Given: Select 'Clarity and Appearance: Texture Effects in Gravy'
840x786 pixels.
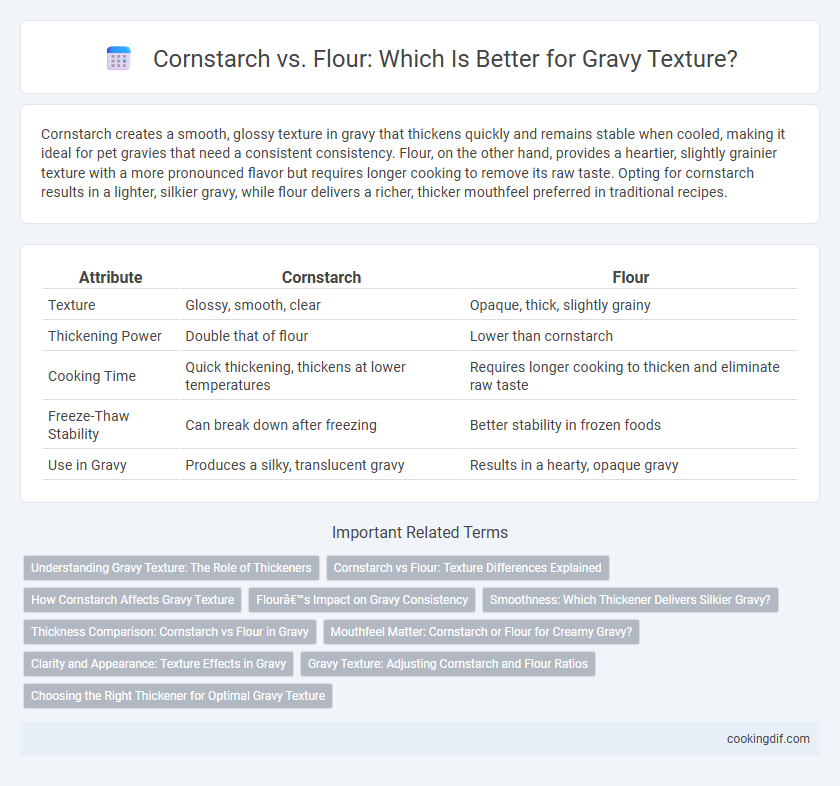Looking at the screenshot, I should tap(159, 664).
